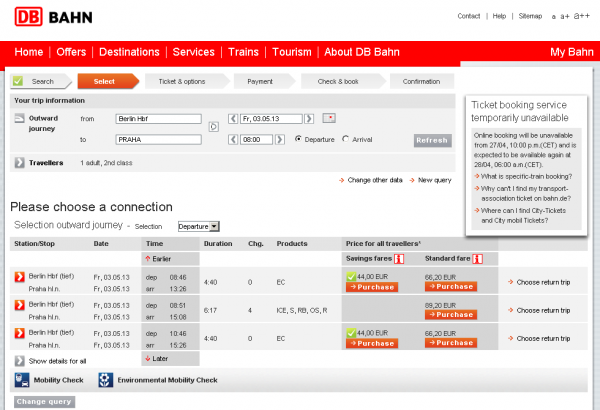This screenshot has width=600, height=410.
Task: Click the Refresh button
Action: (x=432, y=140)
